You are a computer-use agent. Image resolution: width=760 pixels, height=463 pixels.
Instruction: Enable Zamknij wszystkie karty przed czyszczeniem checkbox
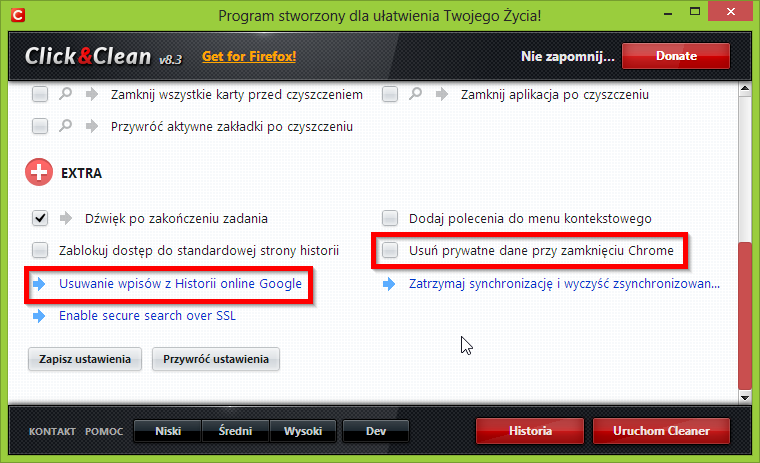[x=40, y=94]
